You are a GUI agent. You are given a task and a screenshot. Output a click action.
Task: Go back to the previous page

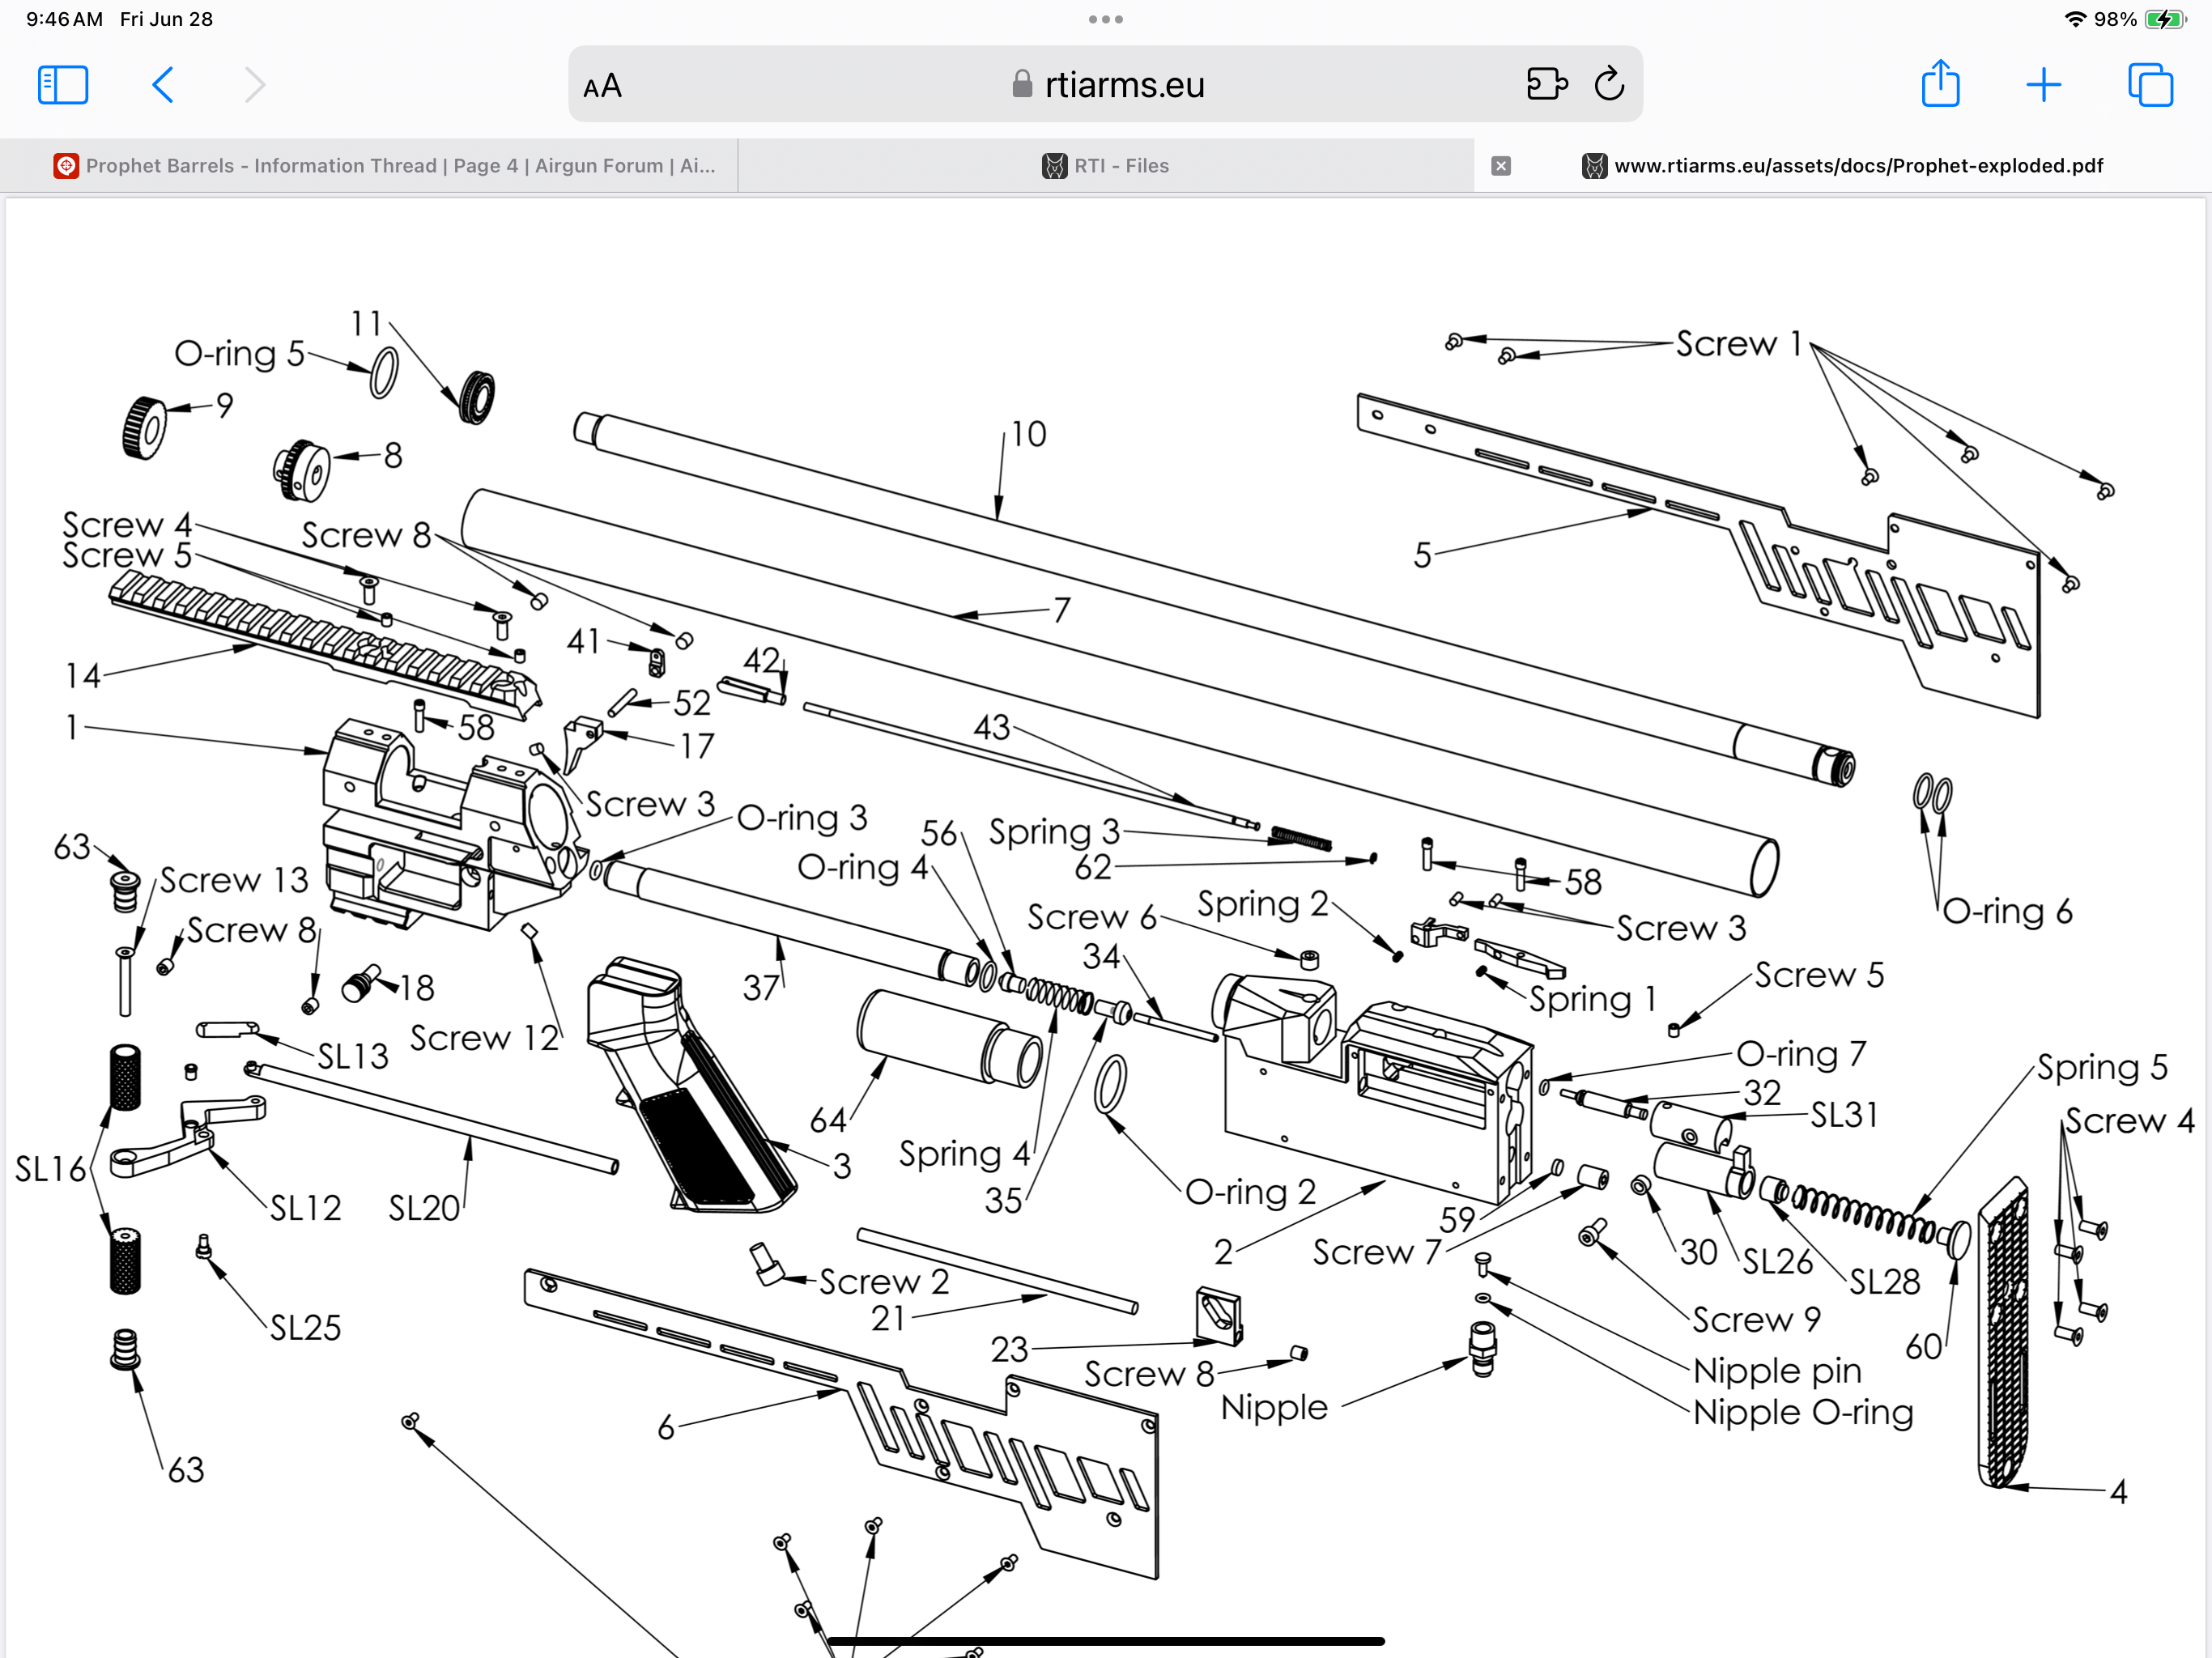[163, 85]
